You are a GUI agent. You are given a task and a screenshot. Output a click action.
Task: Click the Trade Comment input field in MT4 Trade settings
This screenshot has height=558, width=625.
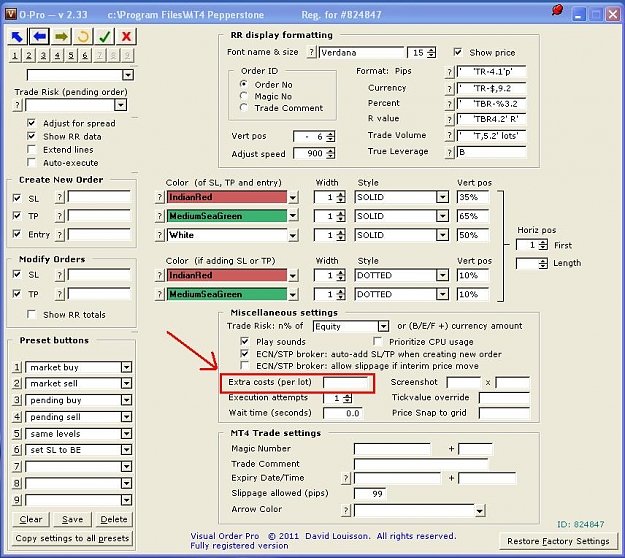pyautogui.click(x=421, y=464)
